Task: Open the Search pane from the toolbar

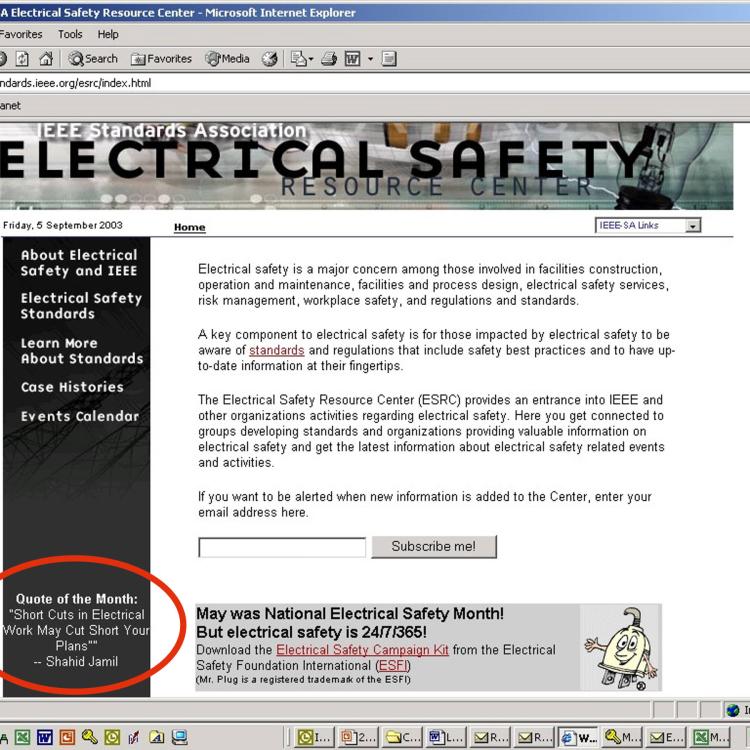Action: click(x=93, y=59)
